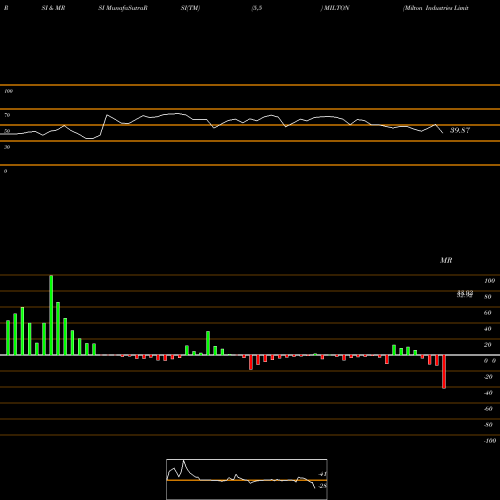Image resolution: width=500 pixels, height=500 pixels.
Task: Click the 70 level label on the RSI axis
Action: (7, 115)
